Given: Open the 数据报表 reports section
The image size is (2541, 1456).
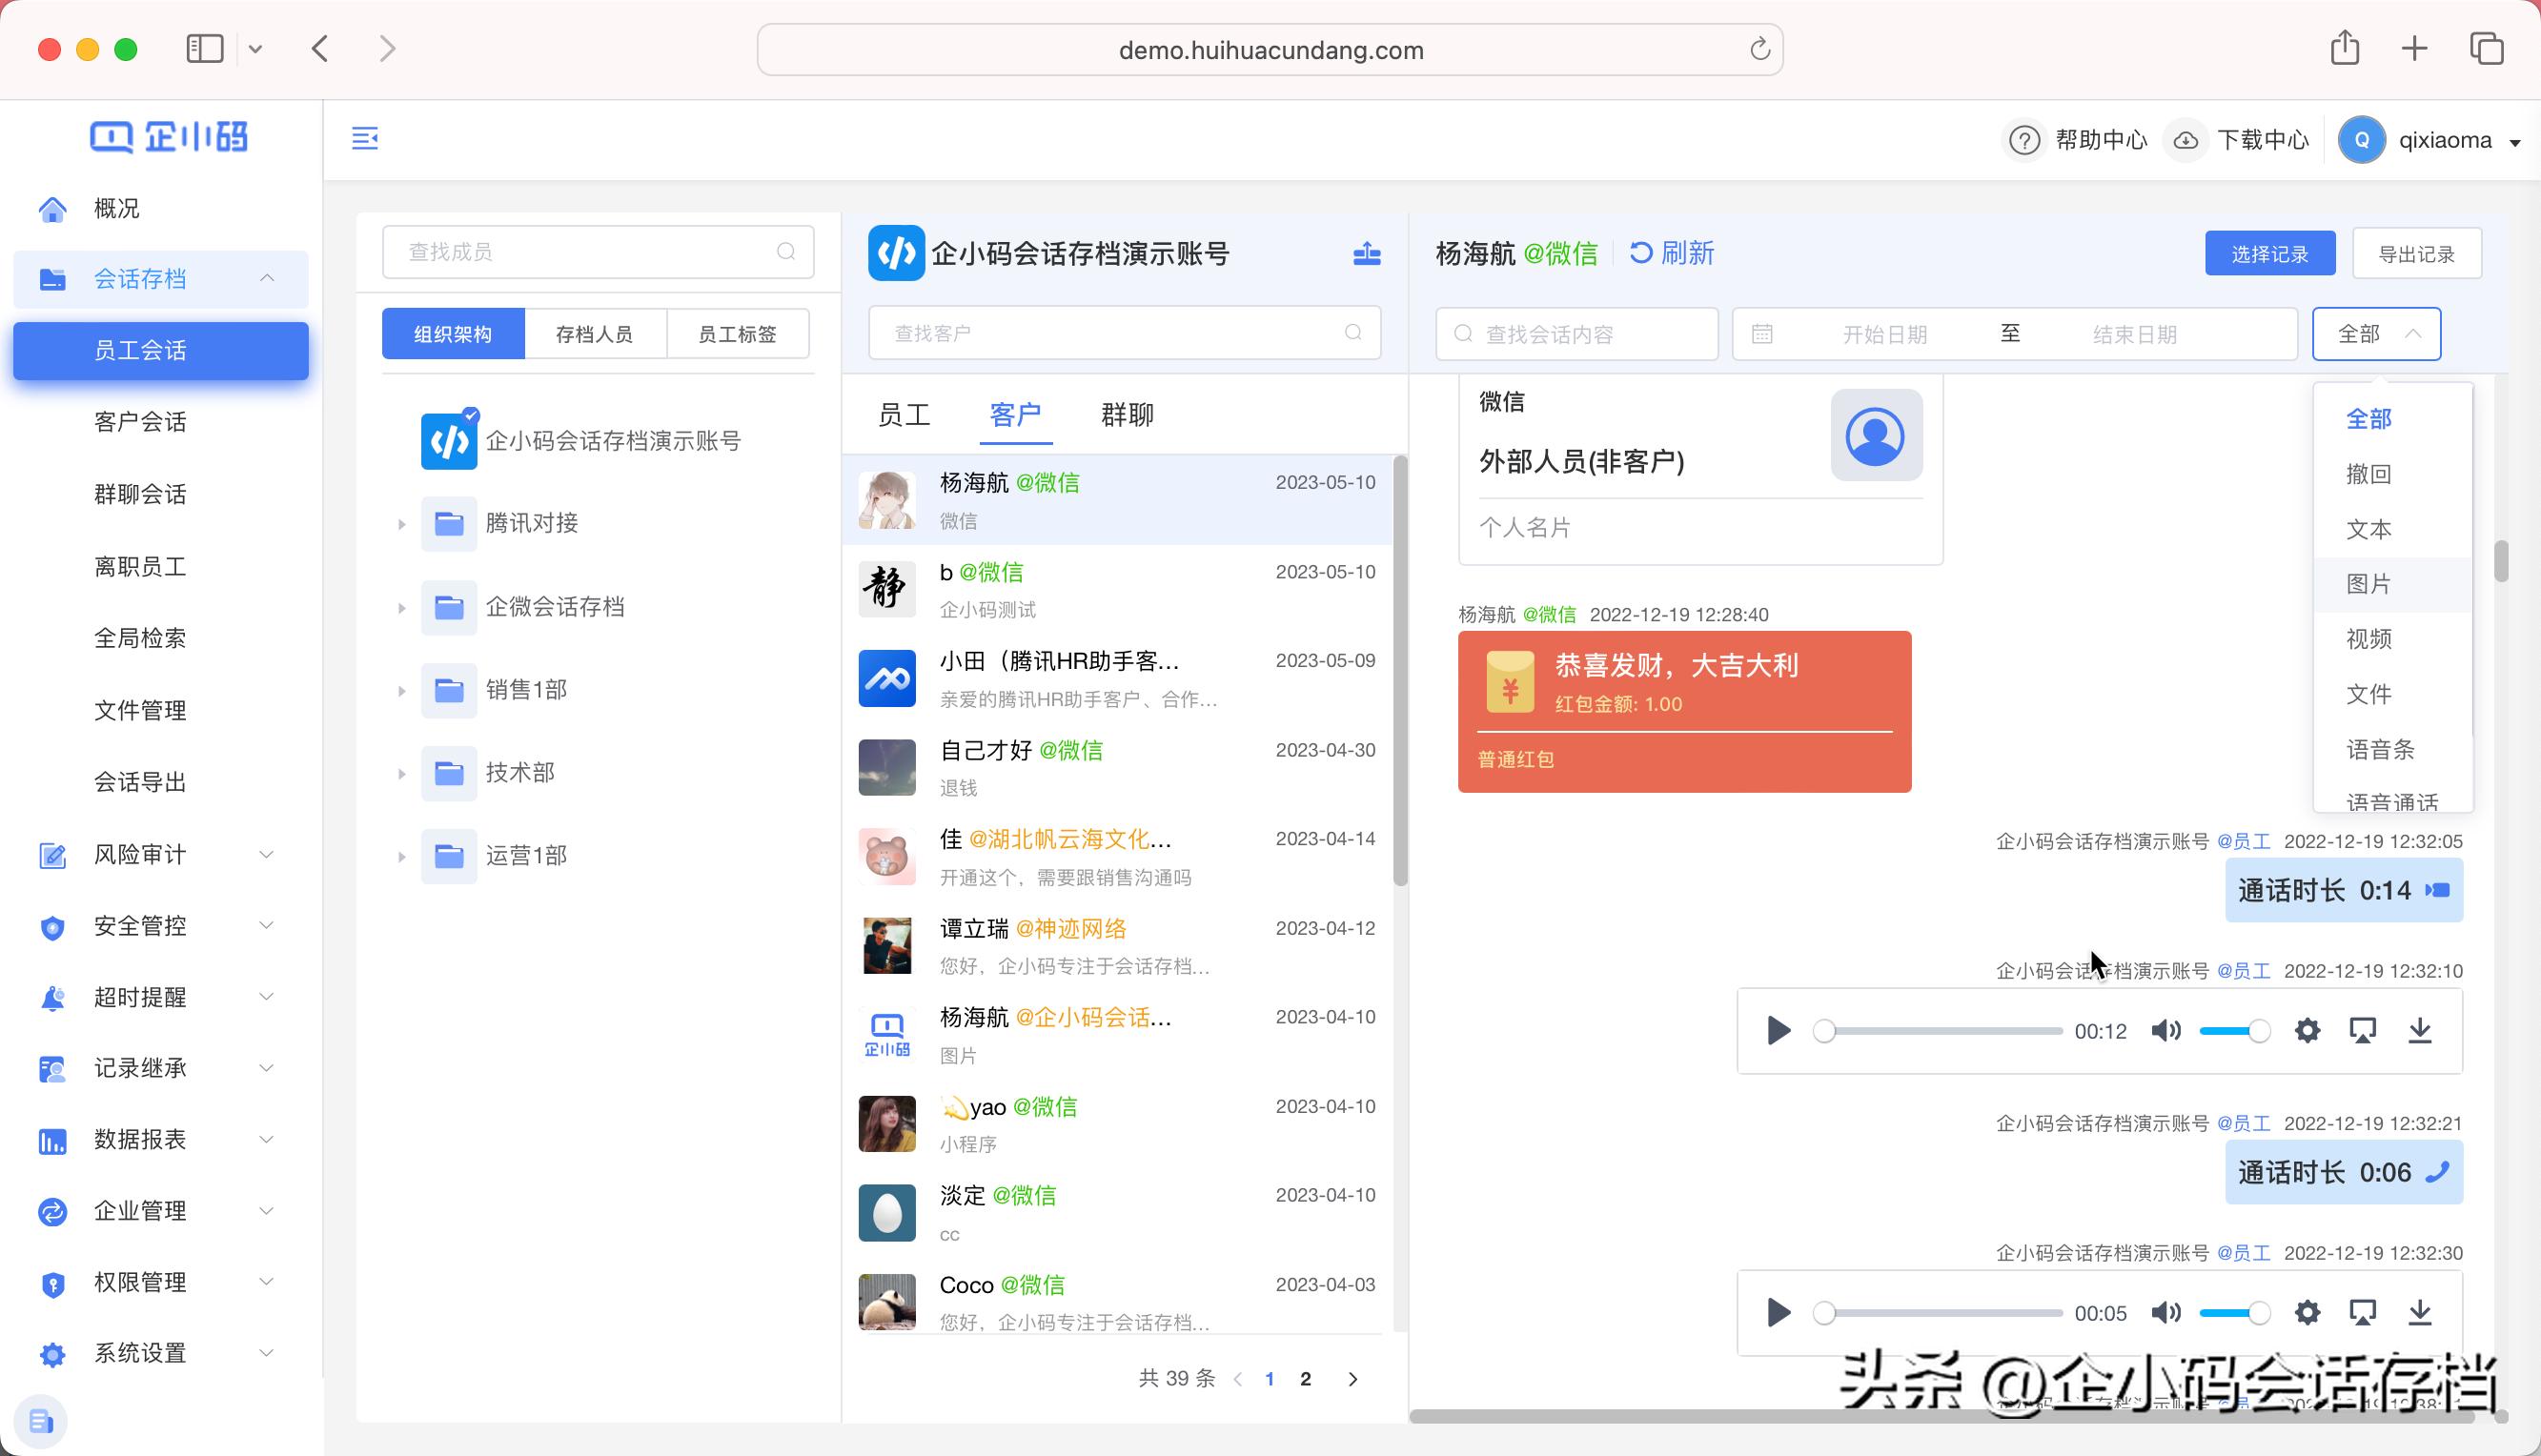Looking at the screenshot, I should point(139,1139).
